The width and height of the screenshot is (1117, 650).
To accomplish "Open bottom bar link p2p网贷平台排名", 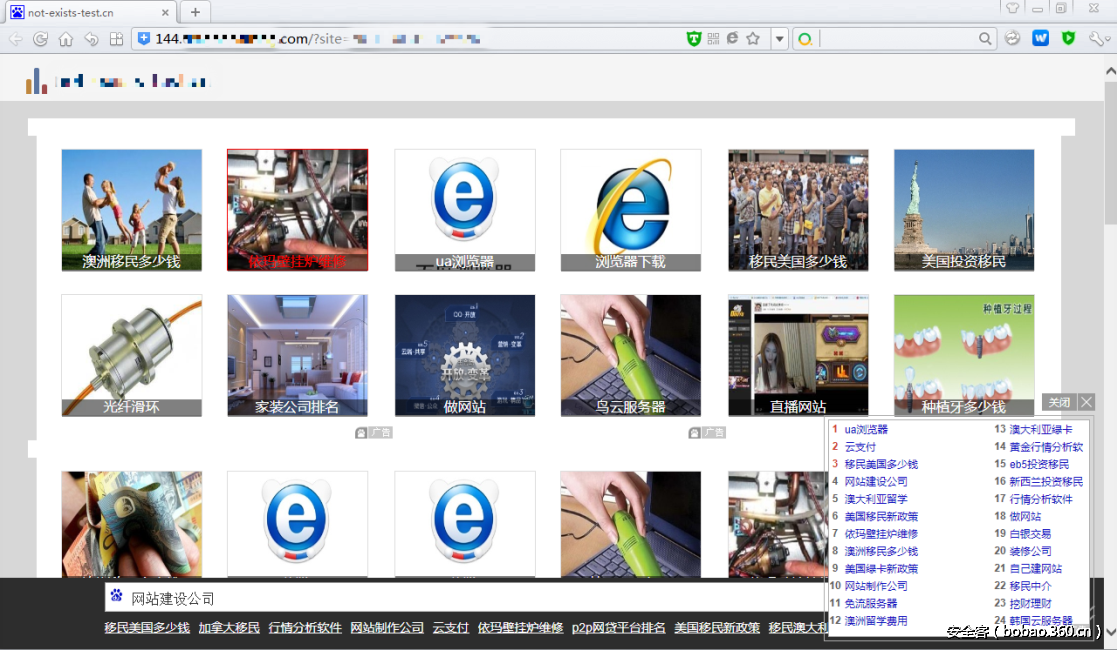I will [618, 628].
